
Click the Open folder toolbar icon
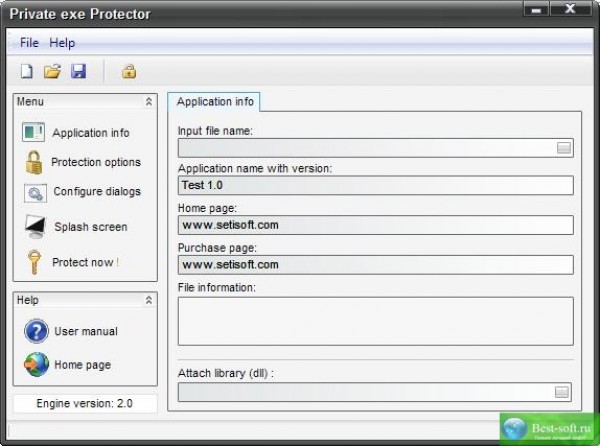[52, 71]
